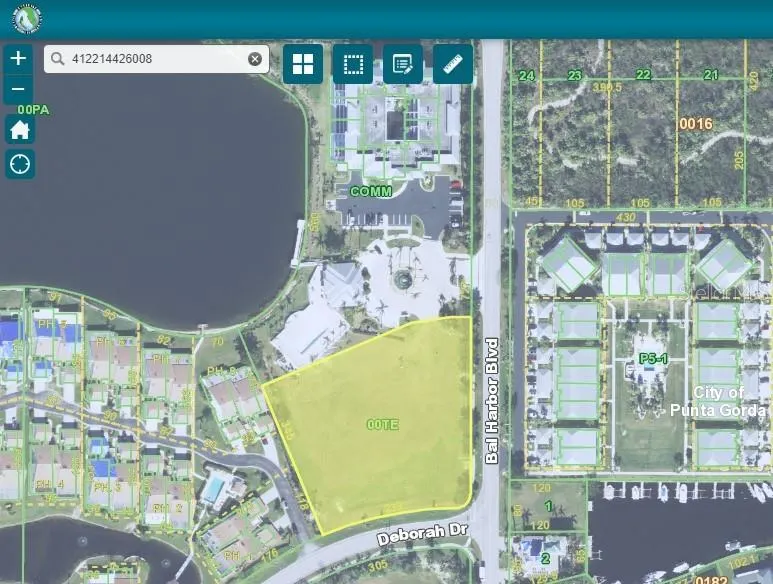Find my current location on map
Screen dimensions: 773x584
20,164
